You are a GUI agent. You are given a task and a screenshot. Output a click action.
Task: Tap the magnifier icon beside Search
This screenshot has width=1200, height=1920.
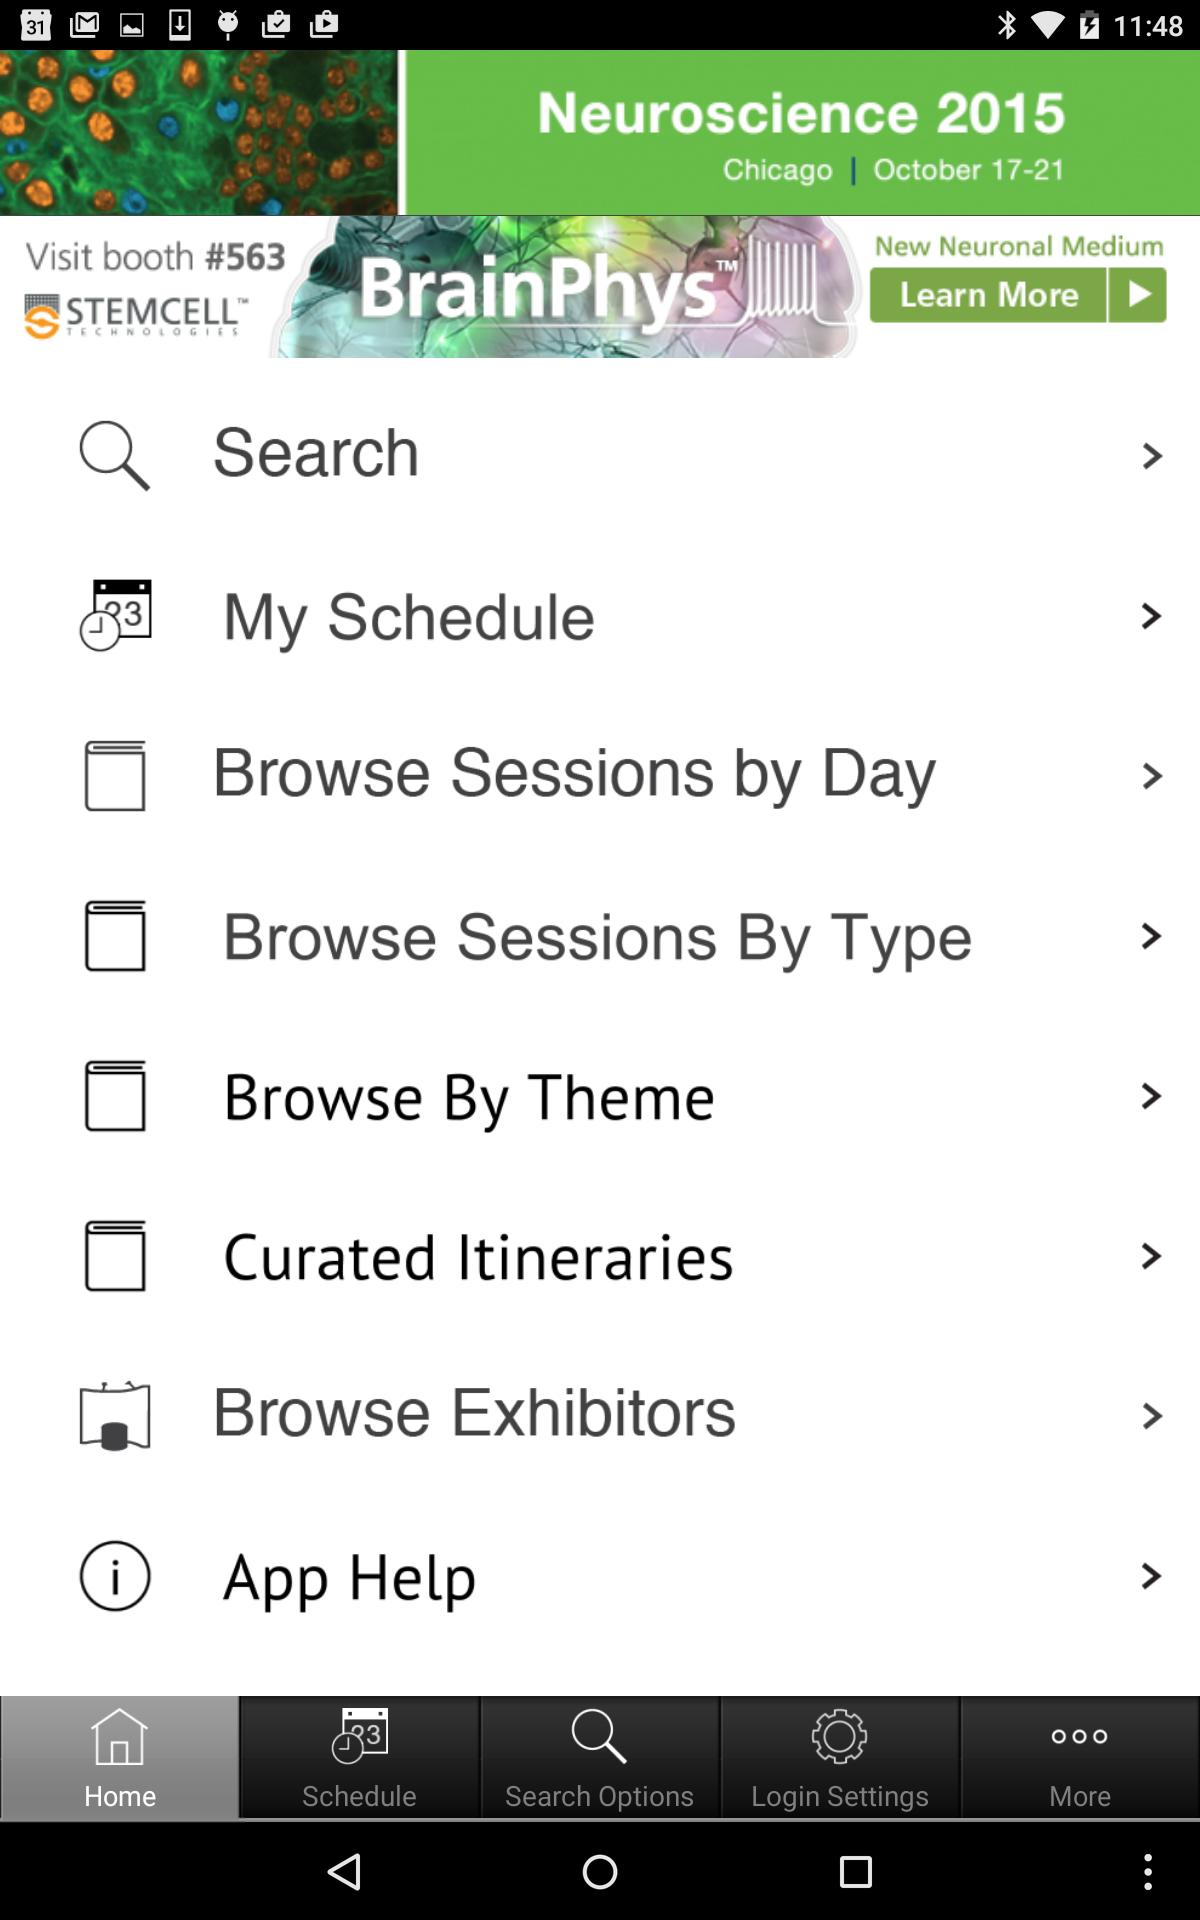click(x=115, y=455)
